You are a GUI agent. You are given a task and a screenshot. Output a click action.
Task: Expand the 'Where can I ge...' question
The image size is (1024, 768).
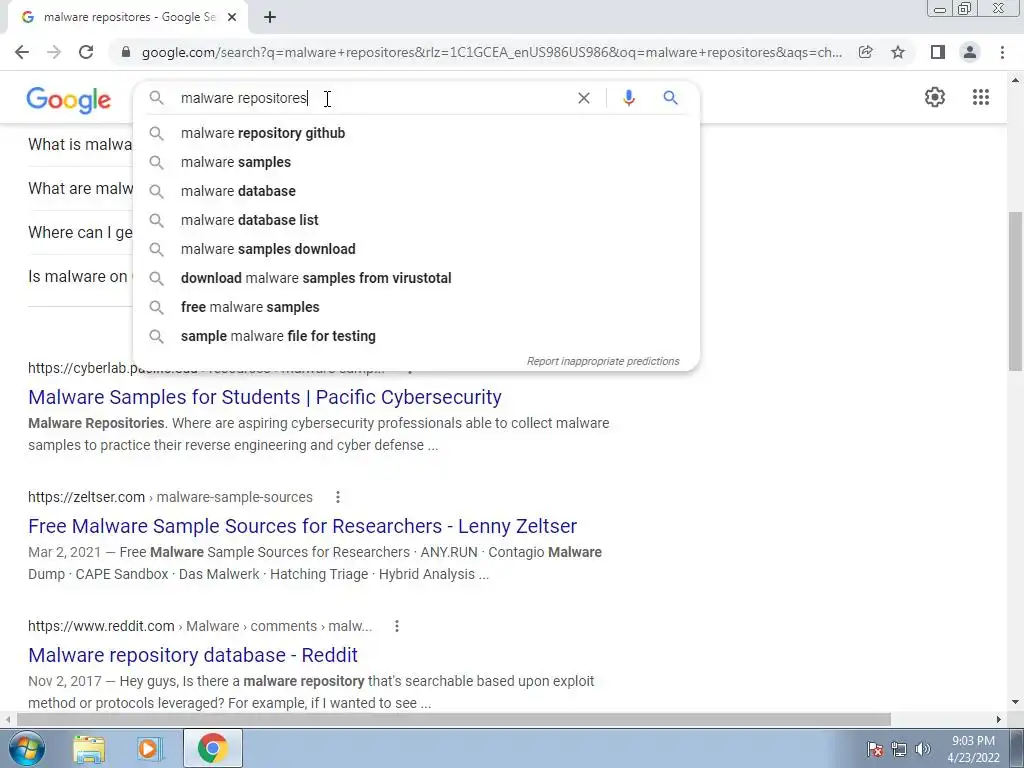tap(80, 232)
